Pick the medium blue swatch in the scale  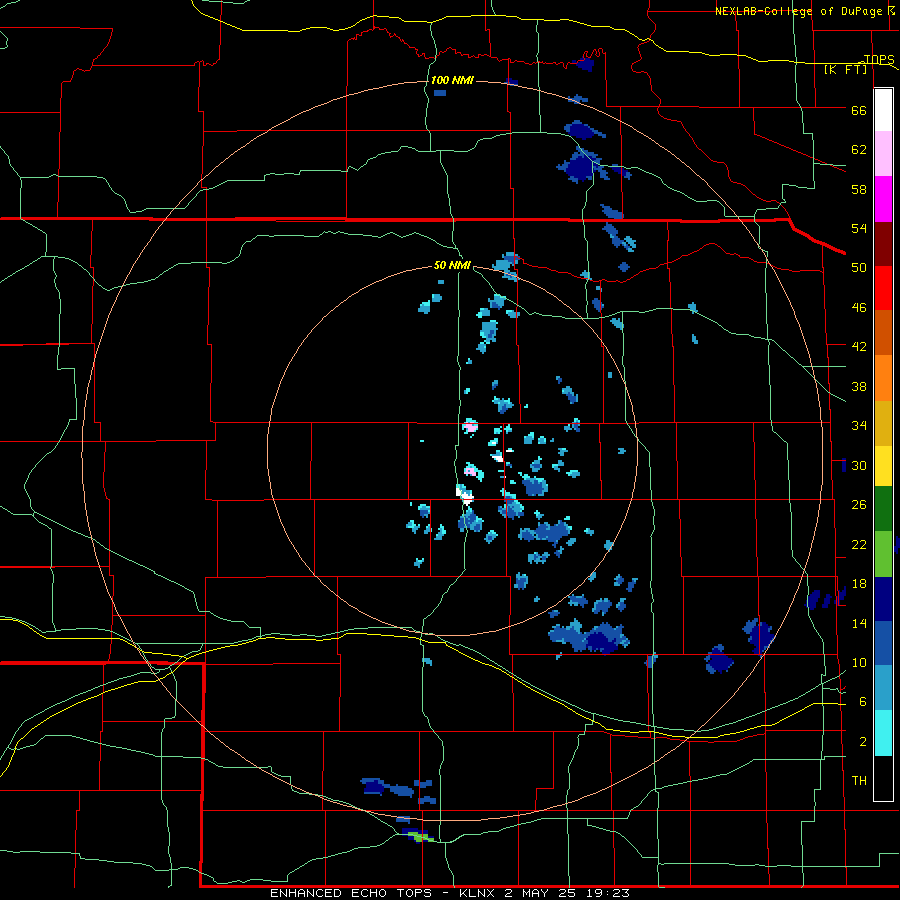pos(883,643)
